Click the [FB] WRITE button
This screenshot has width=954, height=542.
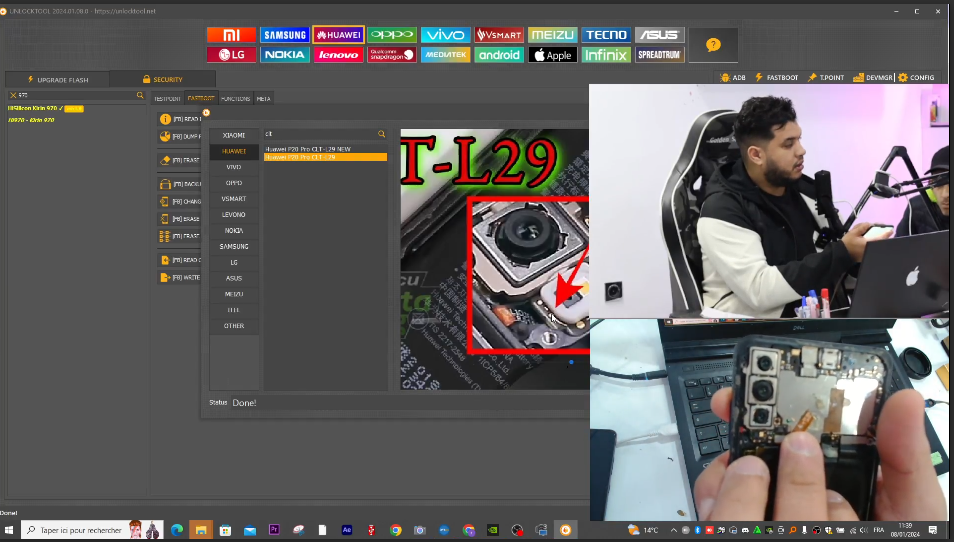[x=179, y=277]
